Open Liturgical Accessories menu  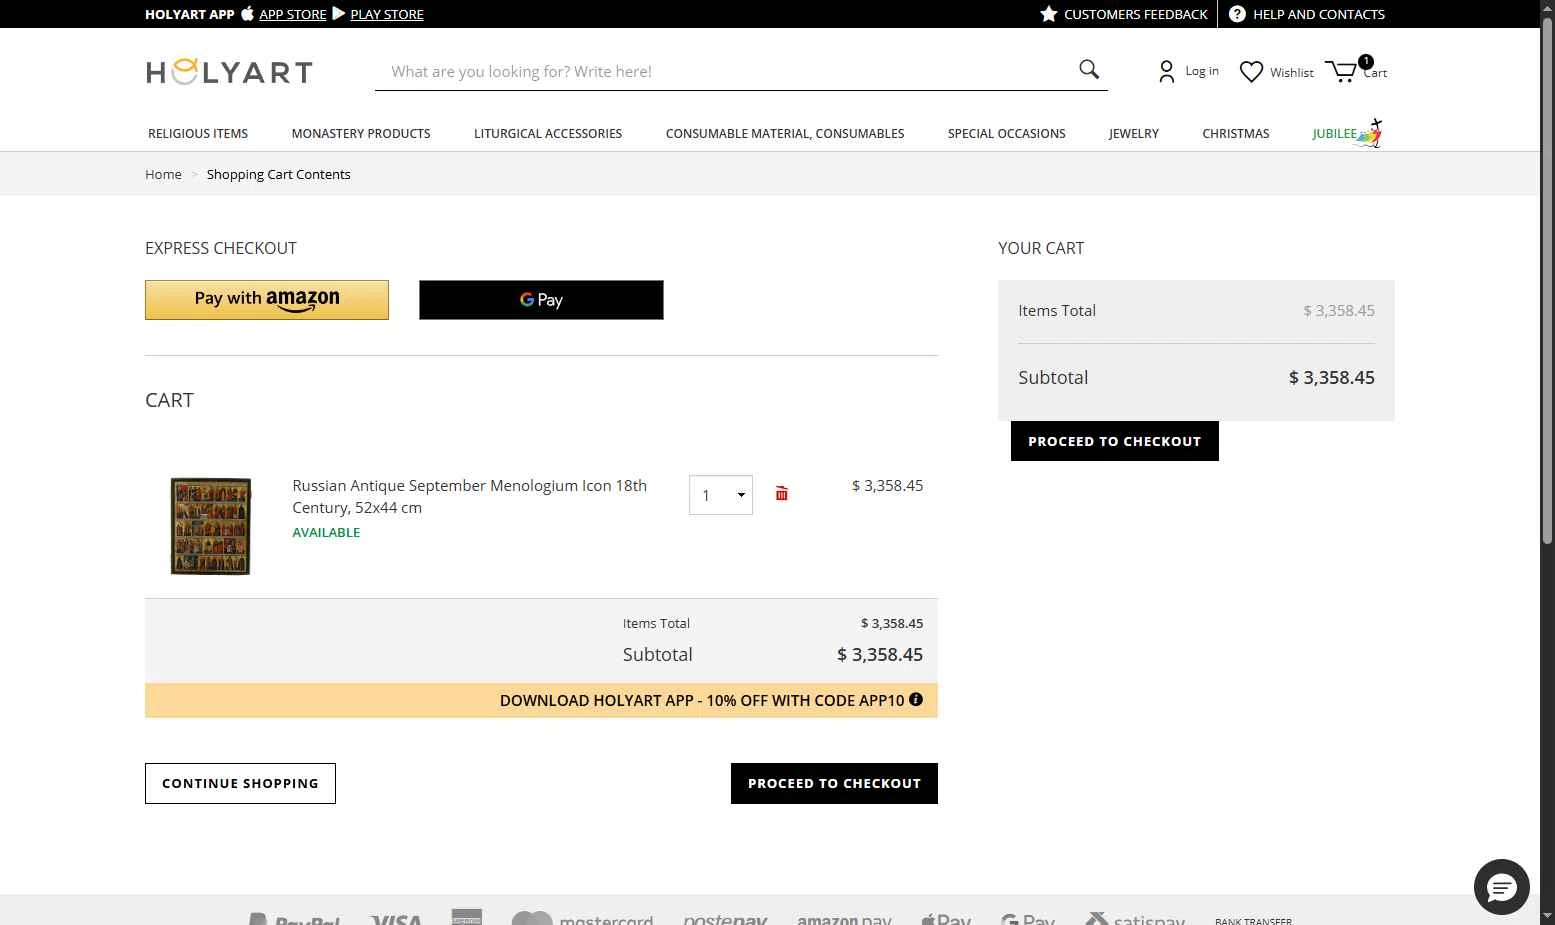pyautogui.click(x=548, y=133)
